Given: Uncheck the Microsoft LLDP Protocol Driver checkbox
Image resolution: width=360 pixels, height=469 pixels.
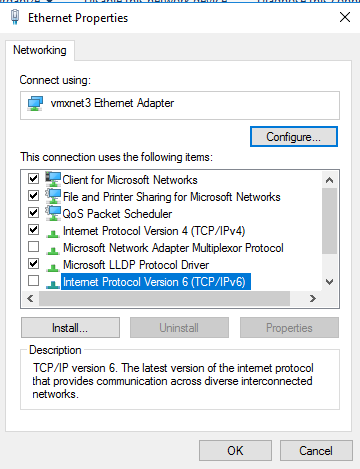Looking at the screenshot, I should (33, 264).
